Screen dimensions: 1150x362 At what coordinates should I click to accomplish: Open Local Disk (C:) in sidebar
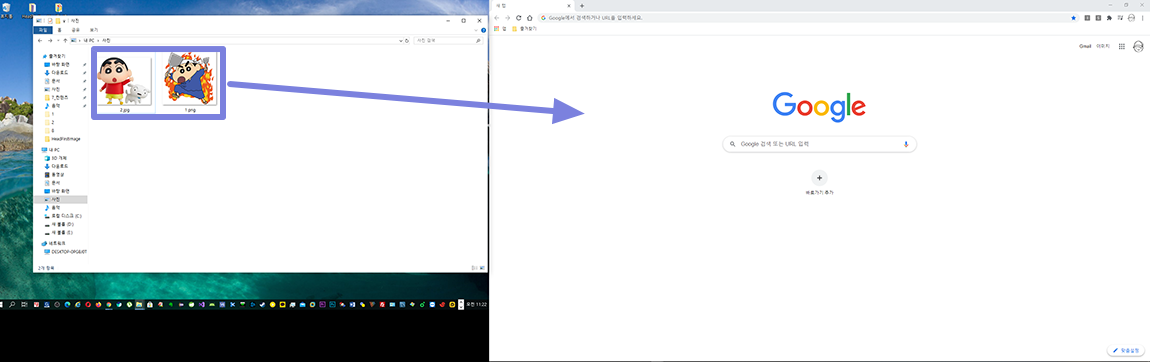(x=62, y=215)
